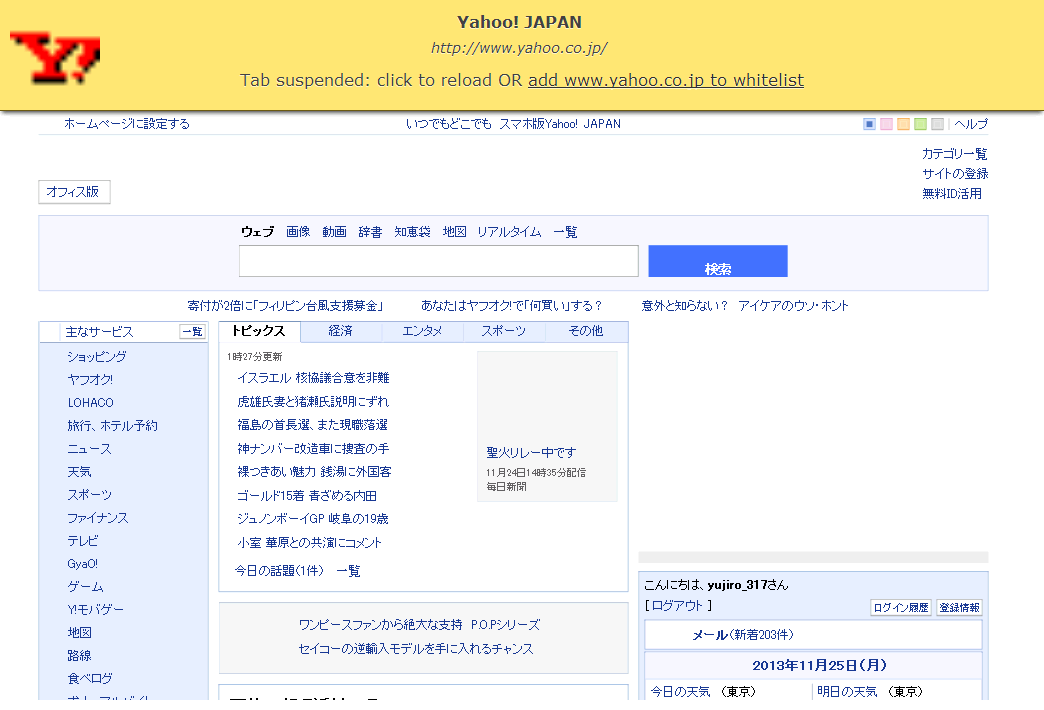The height and width of the screenshot is (710, 1044).
Task: Select the gray page theme swatch
Action: tap(937, 124)
